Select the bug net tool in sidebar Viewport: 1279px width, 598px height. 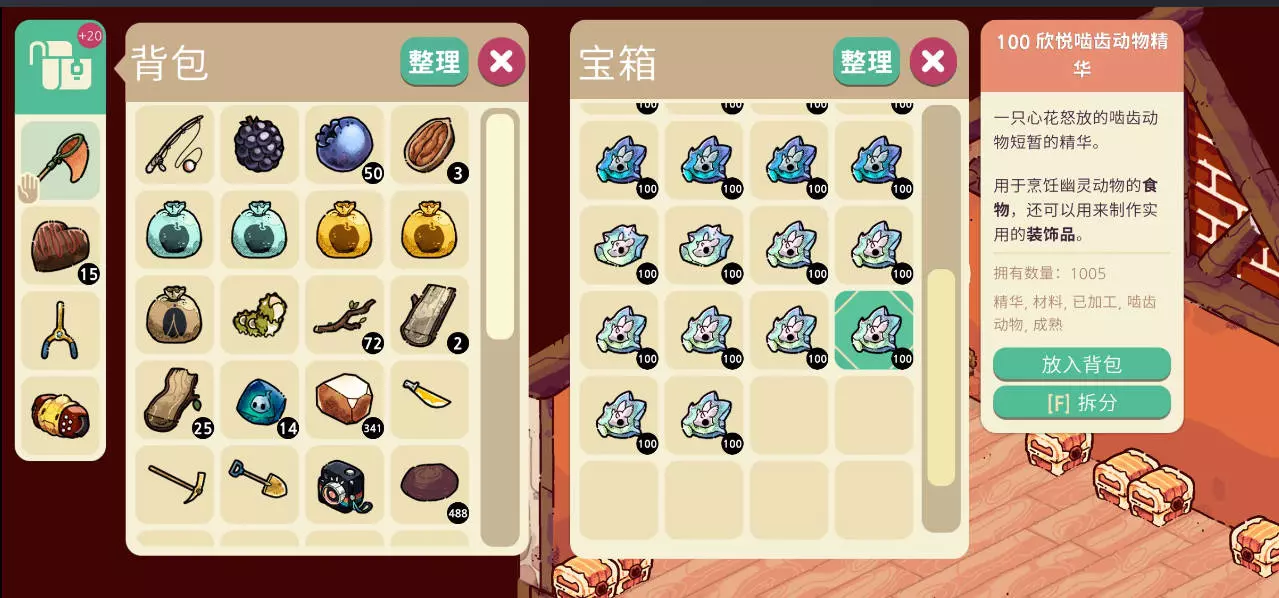[61, 161]
